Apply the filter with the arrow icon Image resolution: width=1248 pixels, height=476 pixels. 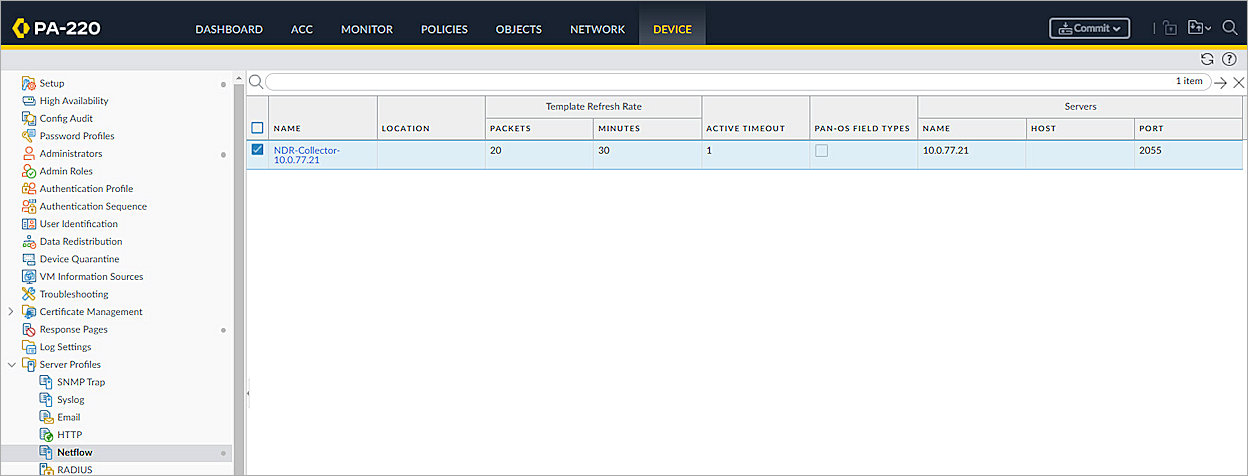click(x=1220, y=82)
